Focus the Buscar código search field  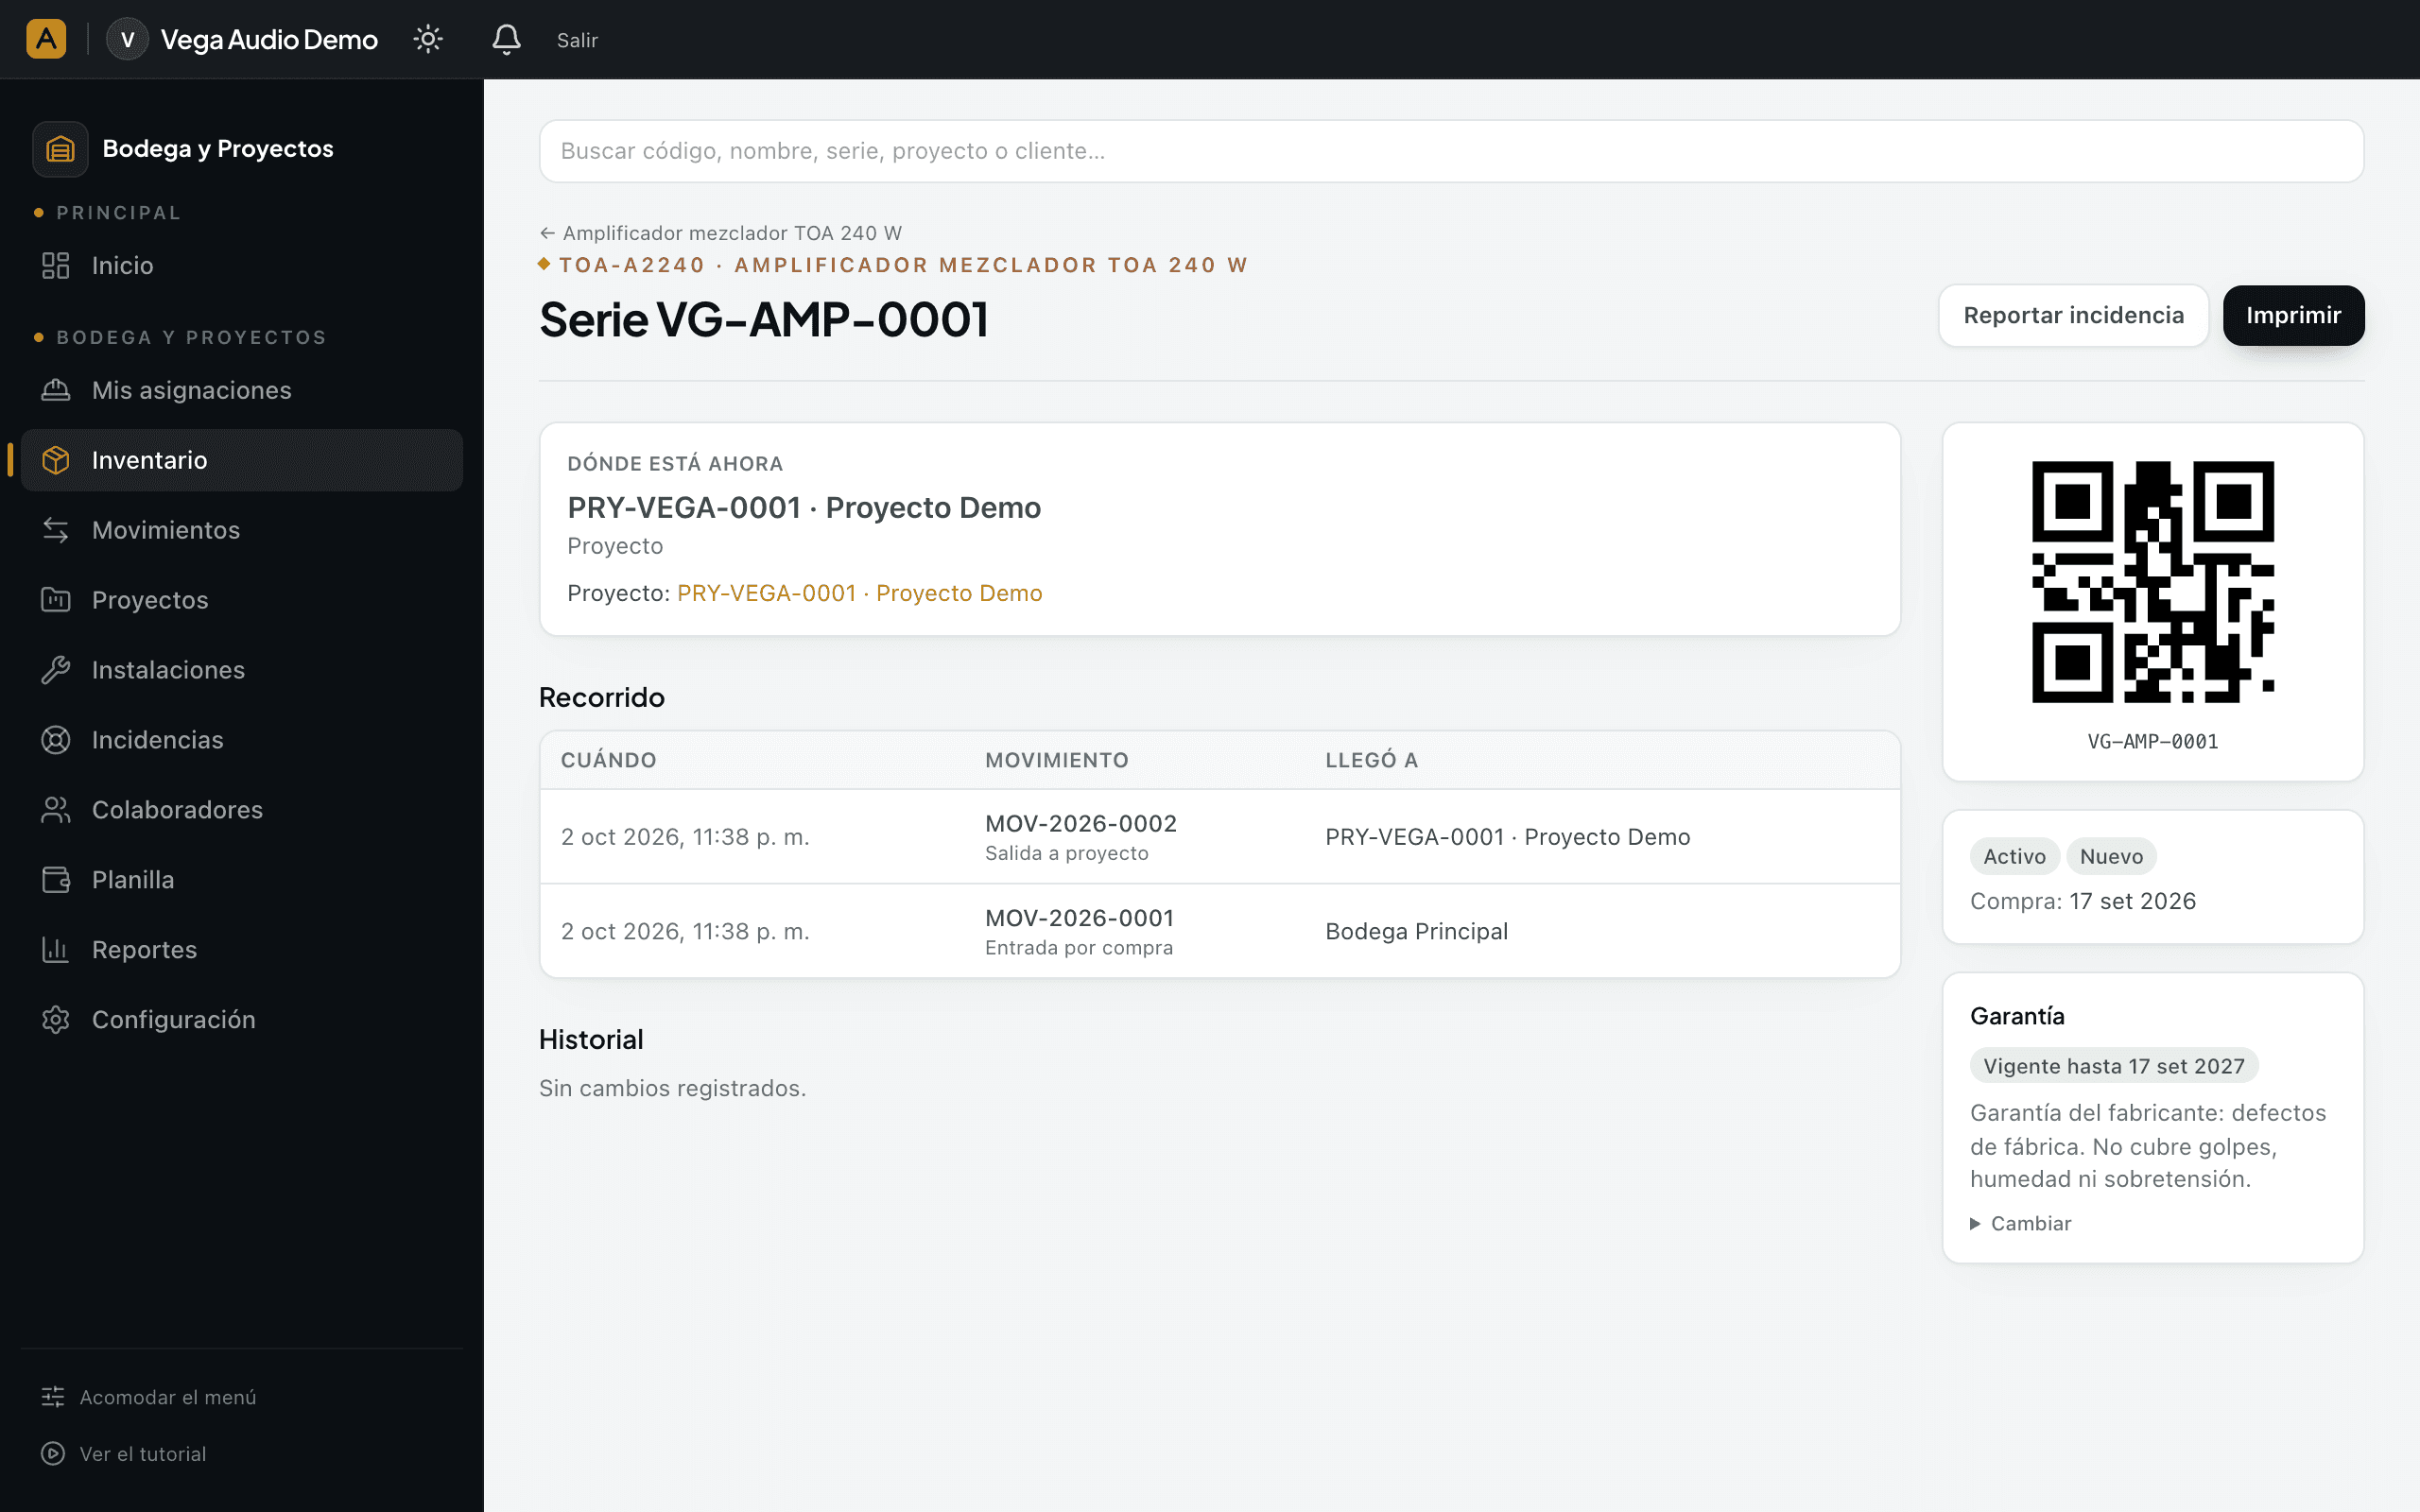[x=1451, y=151]
